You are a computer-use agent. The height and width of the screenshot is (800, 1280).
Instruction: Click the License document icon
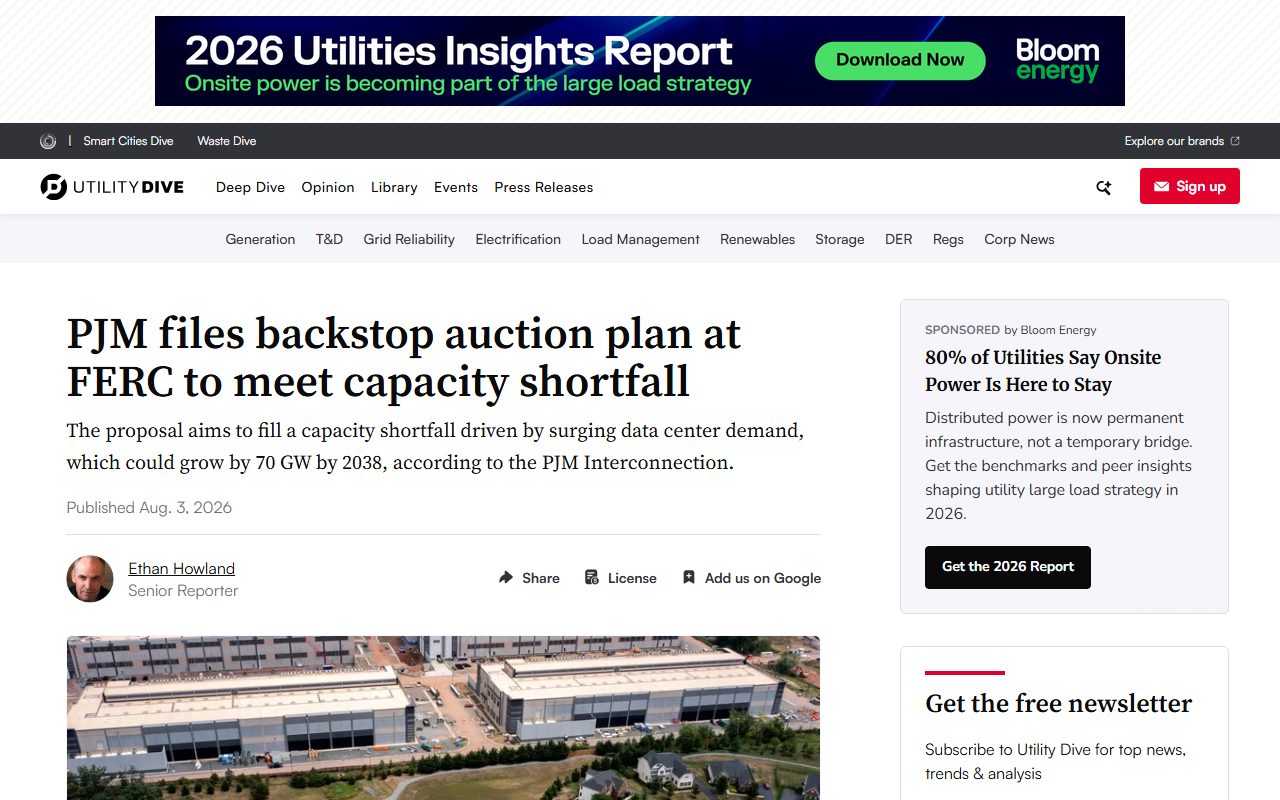click(592, 577)
